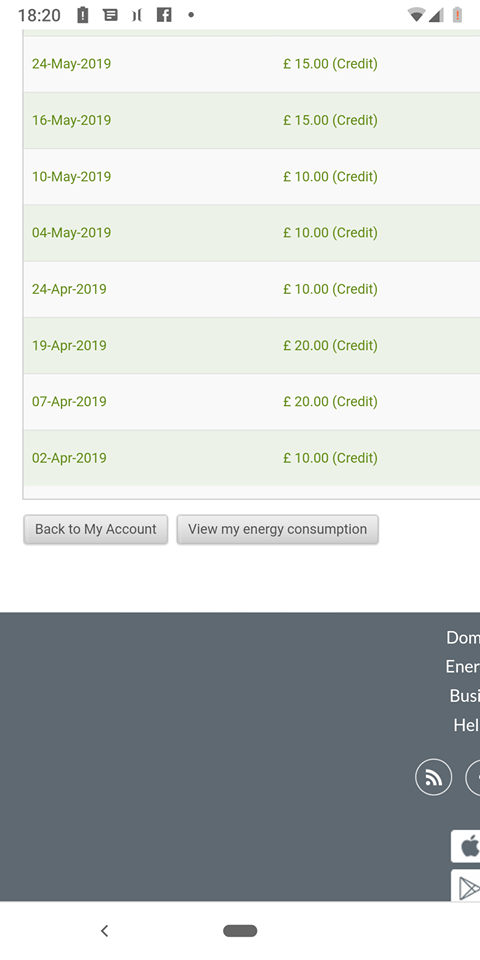Select the 24-May-2019 payment row
Screen dimensions: 480x960
coord(252,64)
